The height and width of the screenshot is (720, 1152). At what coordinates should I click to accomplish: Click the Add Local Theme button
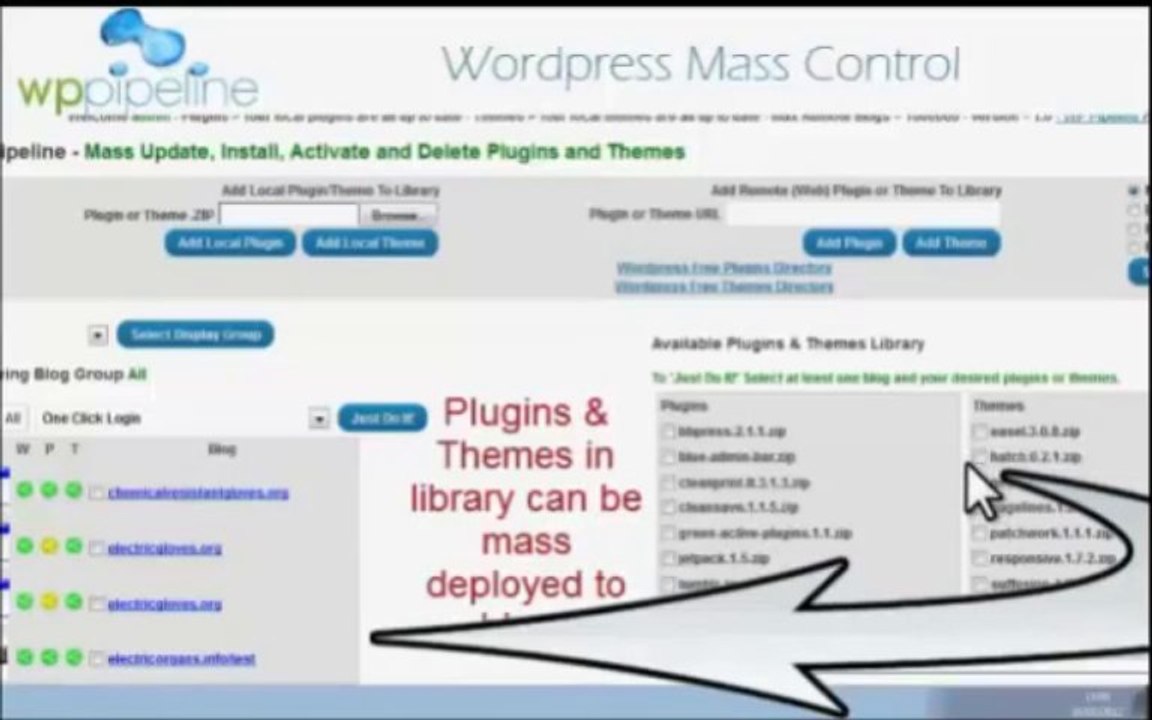click(x=370, y=243)
